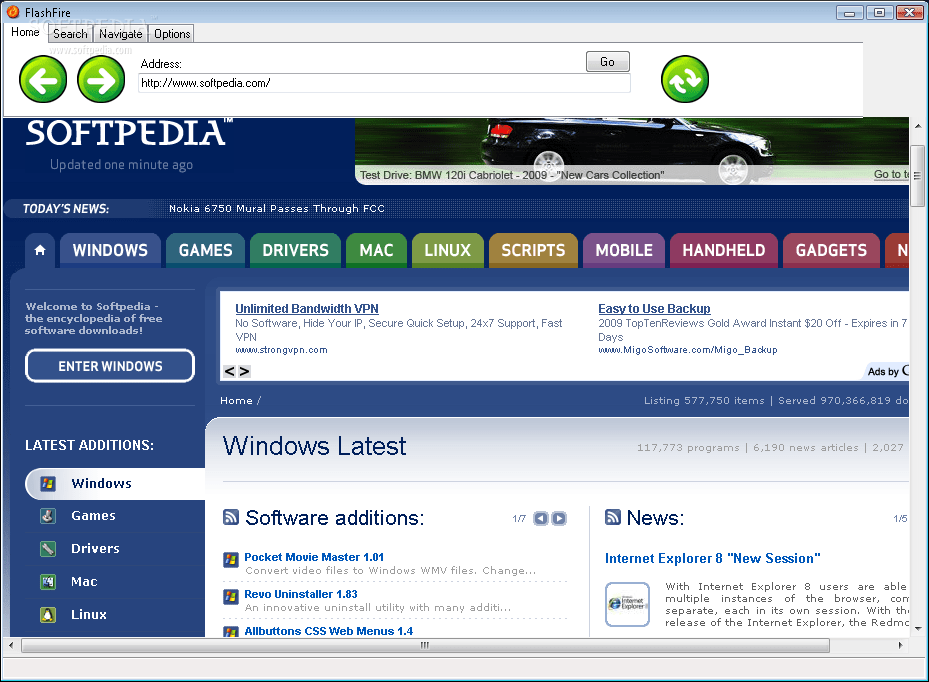The image size is (929, 682).
Task: Switch to the Search tab
Action: click(x=70, y=34)
